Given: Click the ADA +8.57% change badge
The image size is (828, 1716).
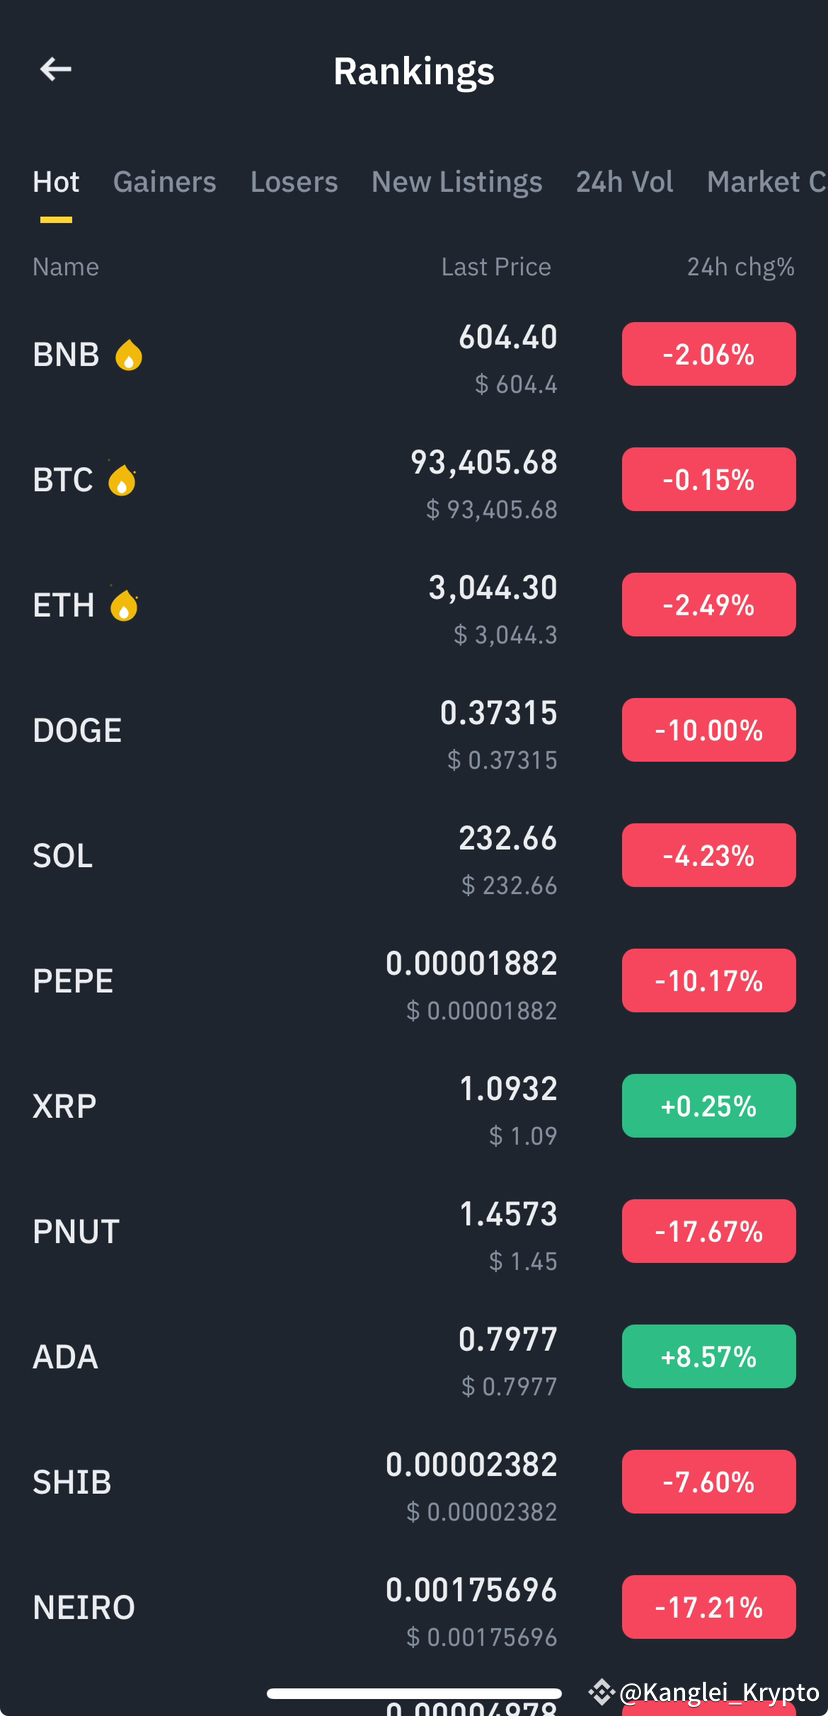Looking at the screenshot, I should (x=709, y=1356).
